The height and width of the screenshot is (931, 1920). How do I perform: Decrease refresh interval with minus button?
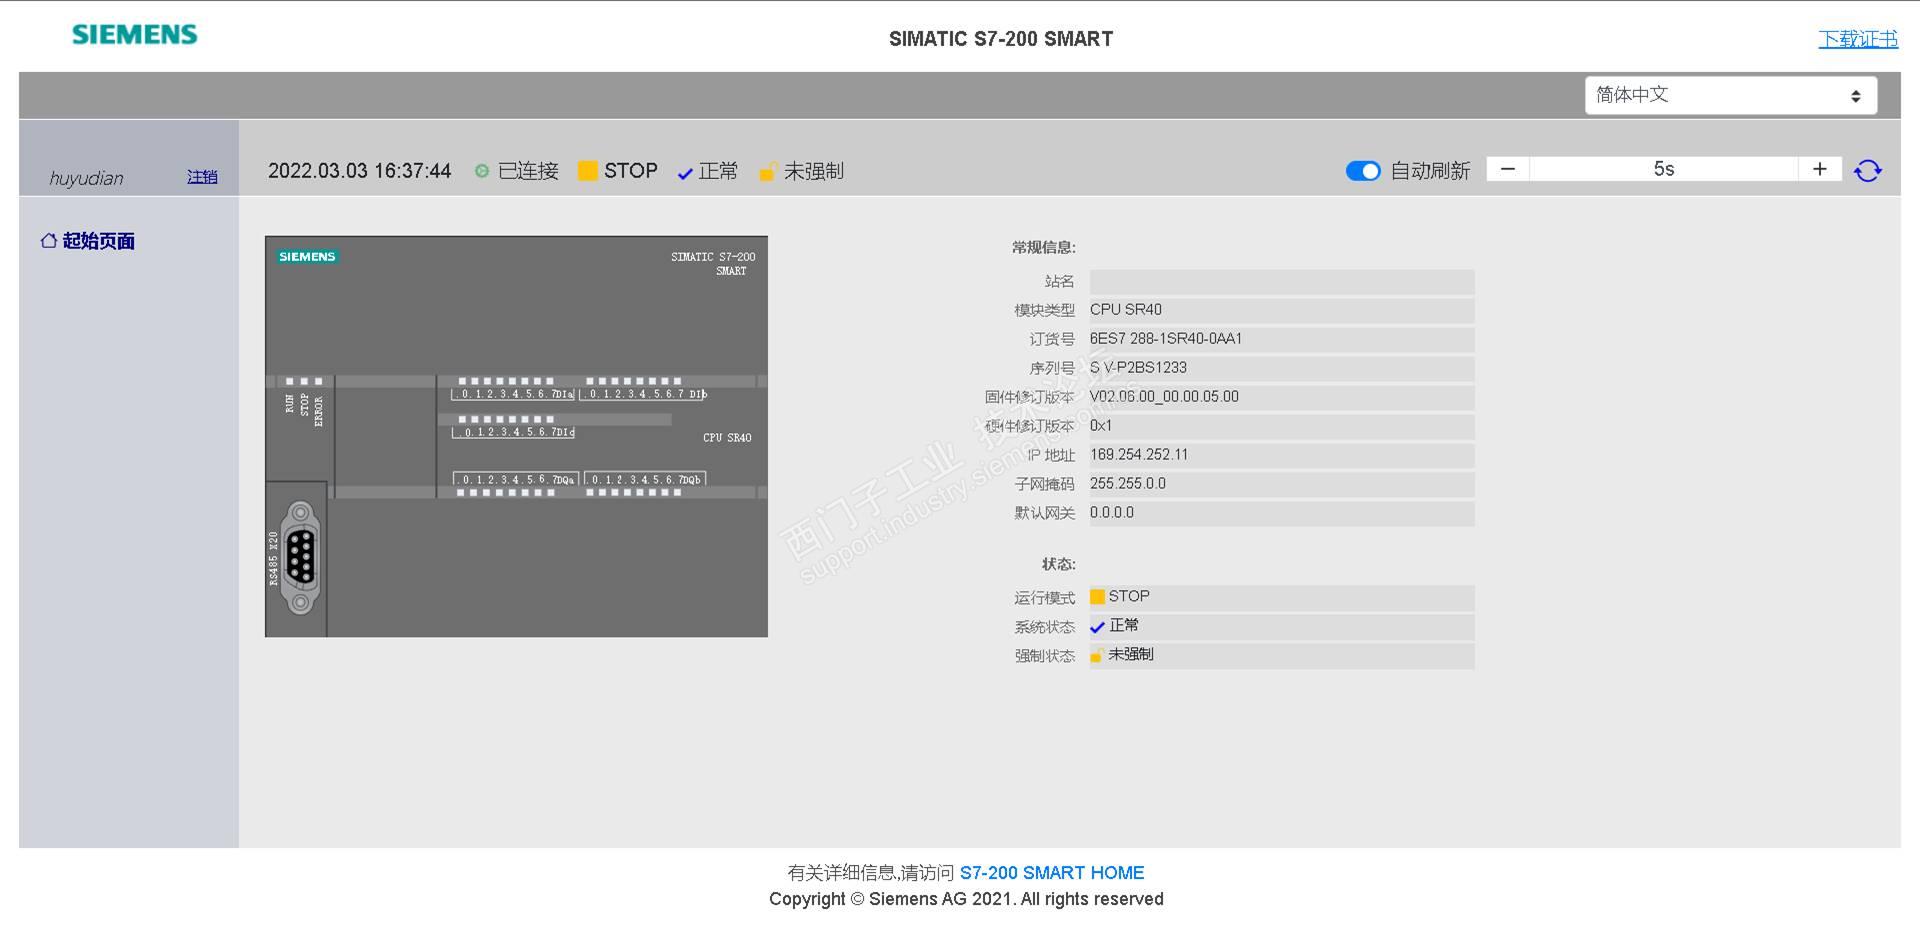point(1508,169)
